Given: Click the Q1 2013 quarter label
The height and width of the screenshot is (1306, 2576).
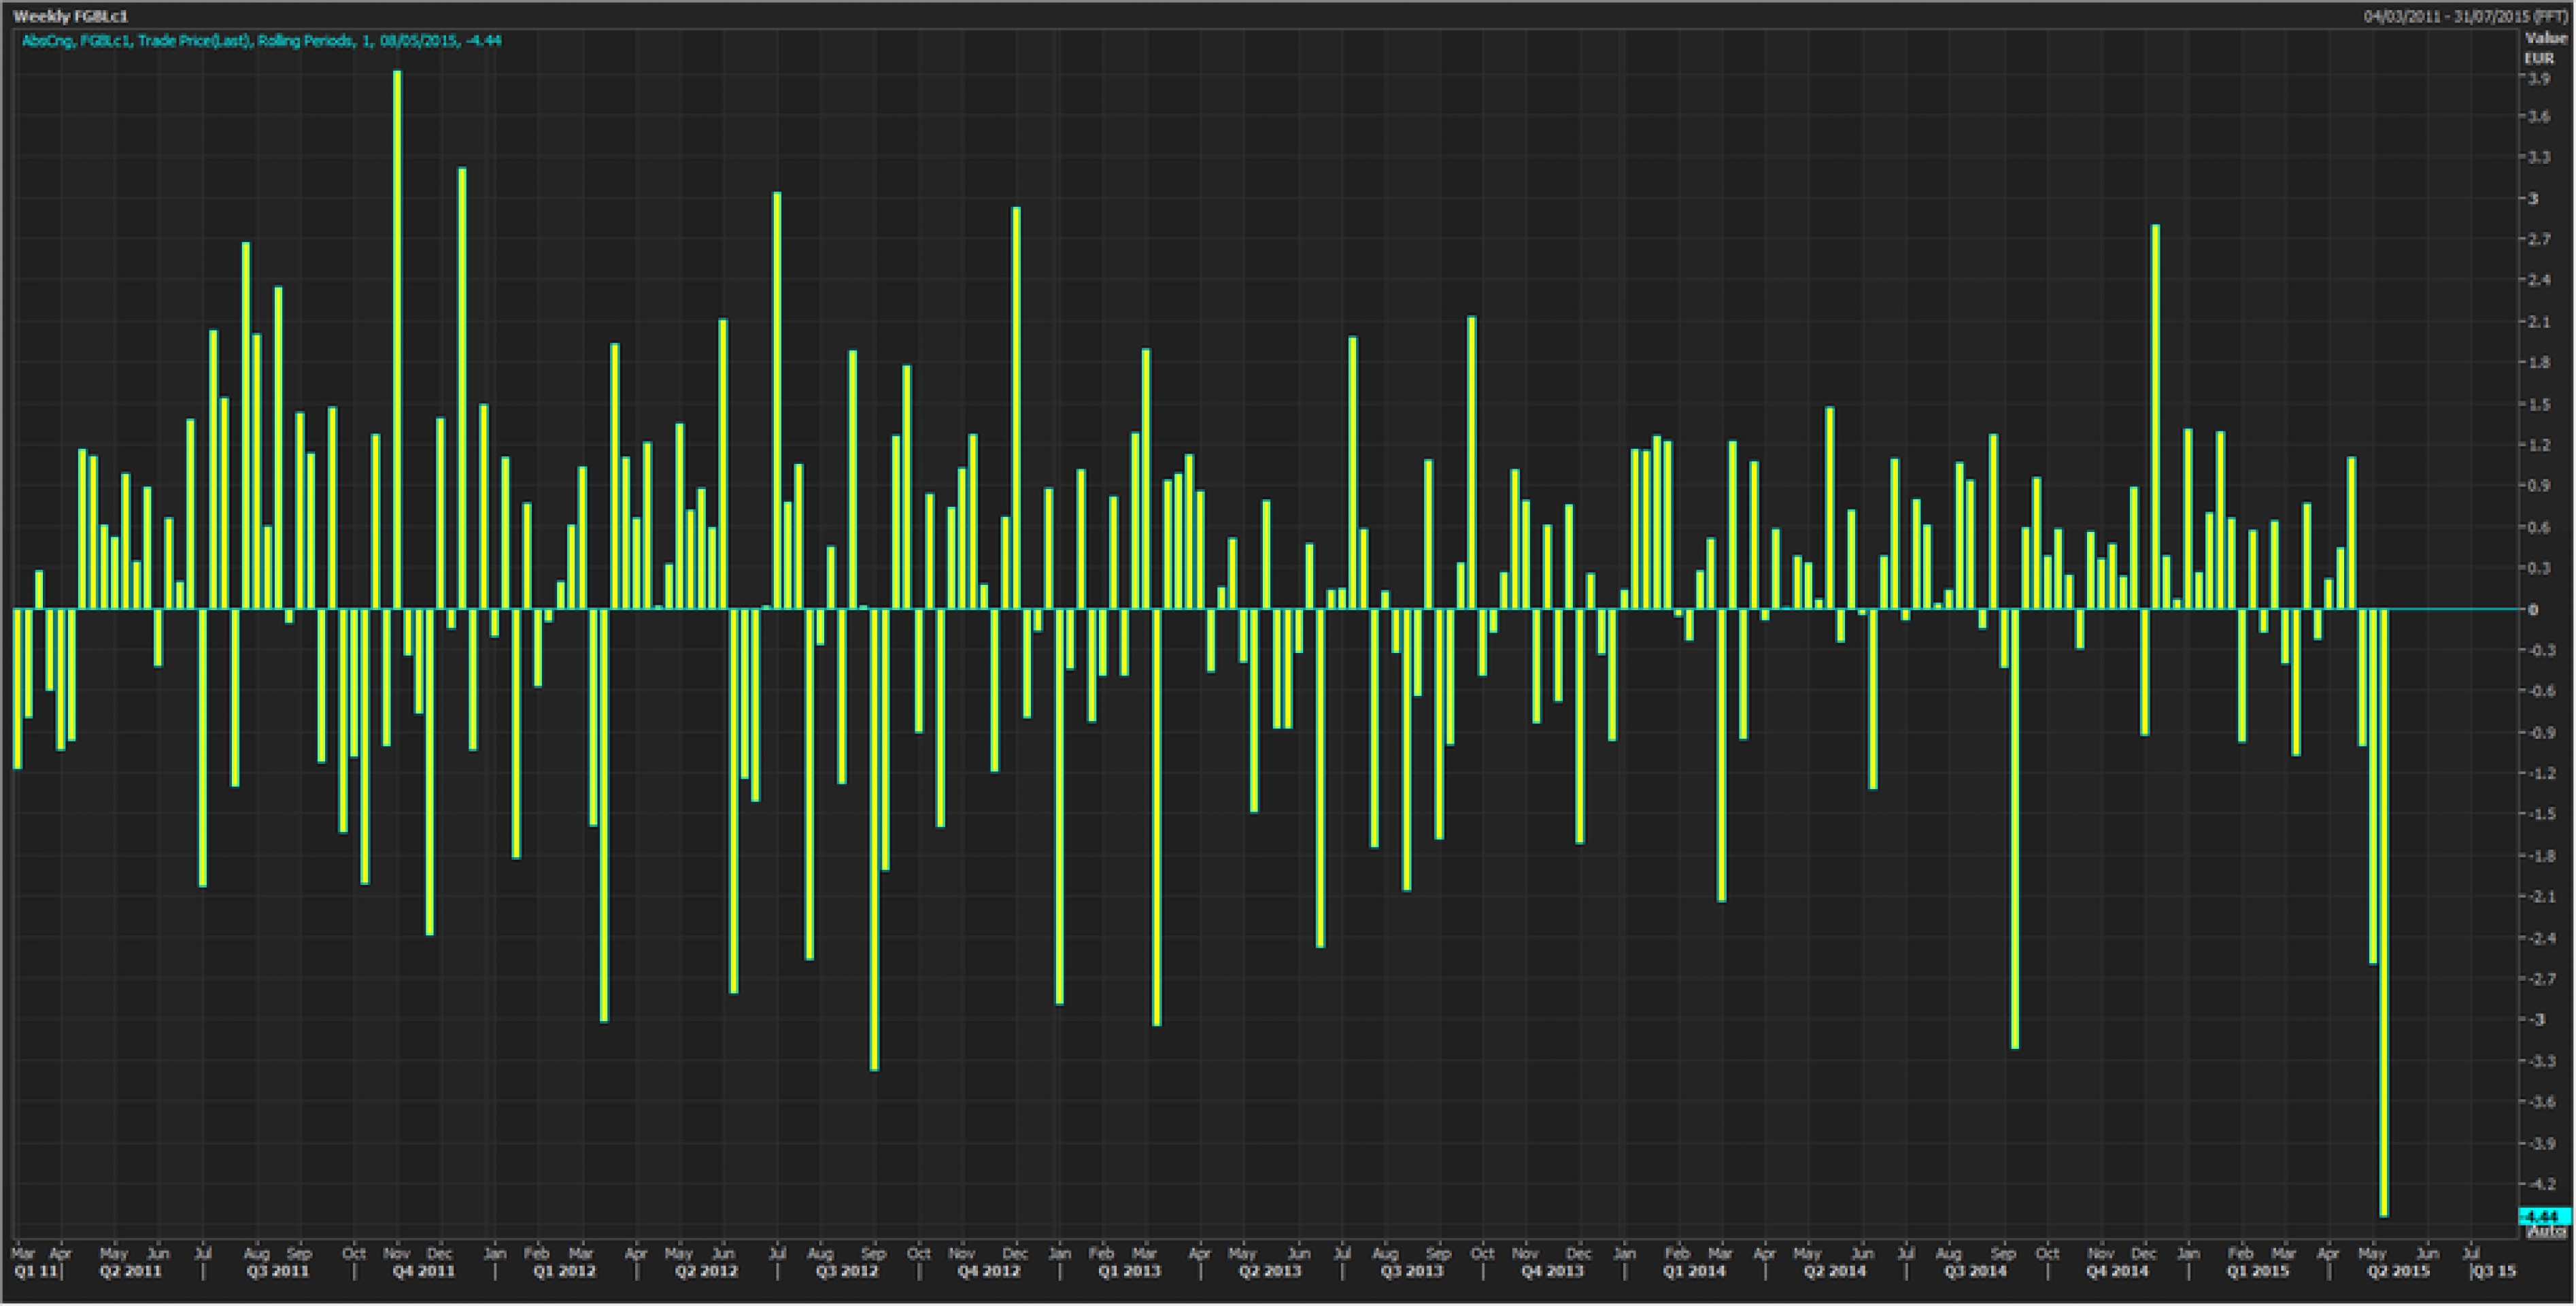Looking at the screenshot, I should (x=1129, y=1271).
